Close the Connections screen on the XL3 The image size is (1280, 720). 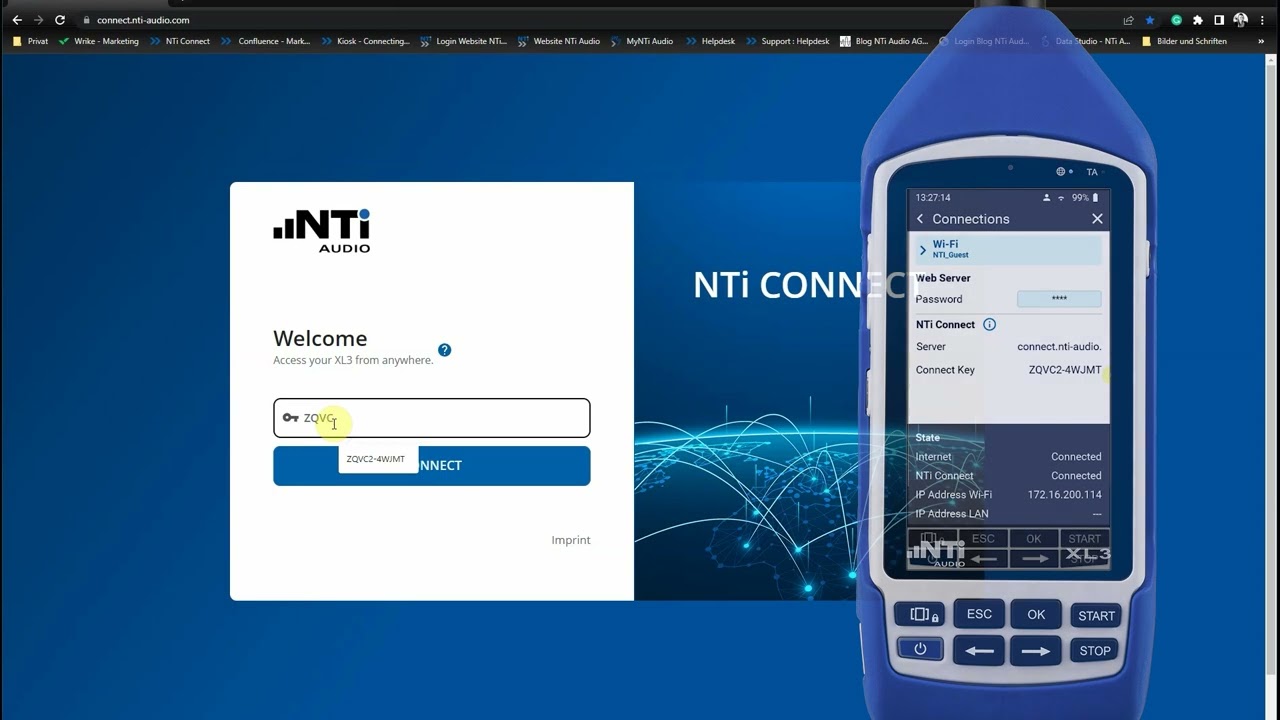pyautogui.click(x=1097, y=219)
